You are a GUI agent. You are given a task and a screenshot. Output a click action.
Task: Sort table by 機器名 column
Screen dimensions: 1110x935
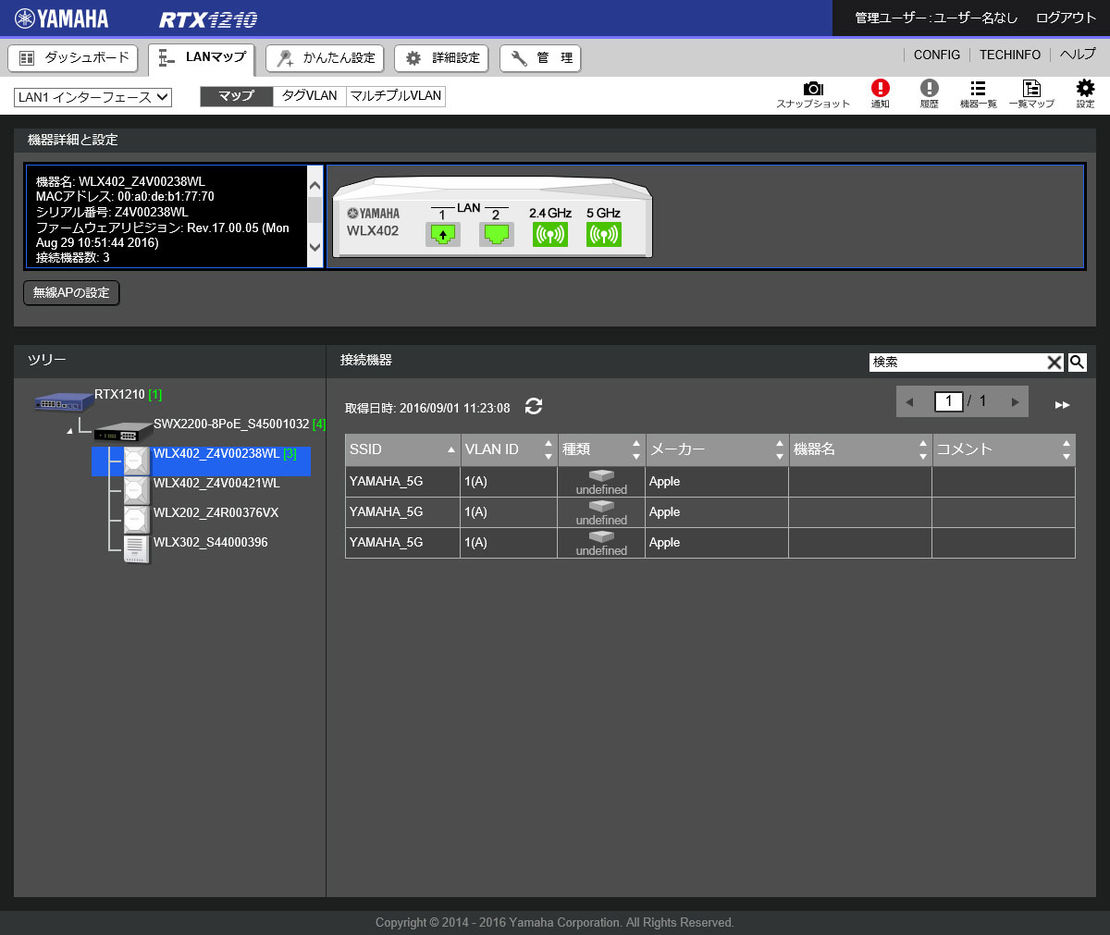pyautogui.click(x=860, y=449)
